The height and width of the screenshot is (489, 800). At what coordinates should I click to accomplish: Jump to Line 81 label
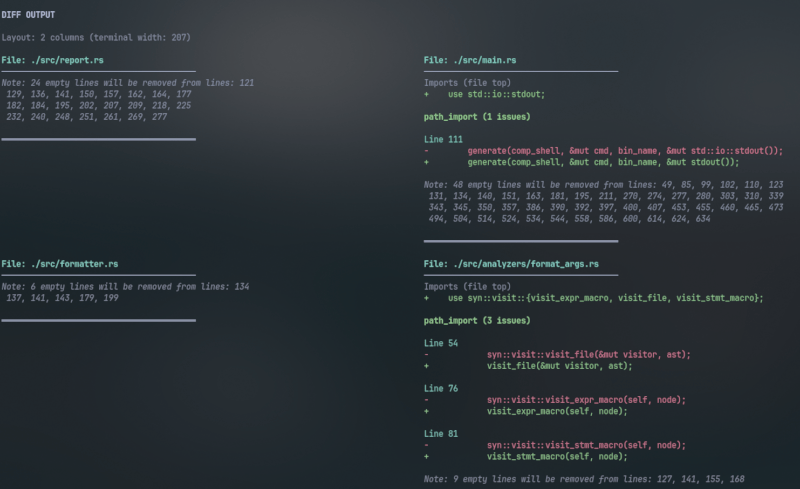click(441, 434)
